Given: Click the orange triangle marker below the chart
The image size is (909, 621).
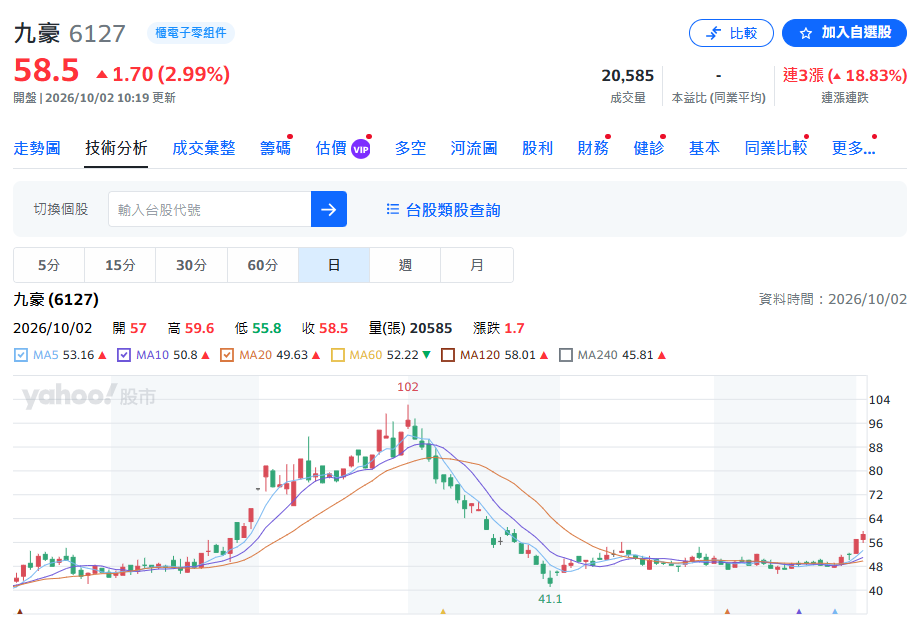Looking at the screenshot, I should [x=727, y=611].
